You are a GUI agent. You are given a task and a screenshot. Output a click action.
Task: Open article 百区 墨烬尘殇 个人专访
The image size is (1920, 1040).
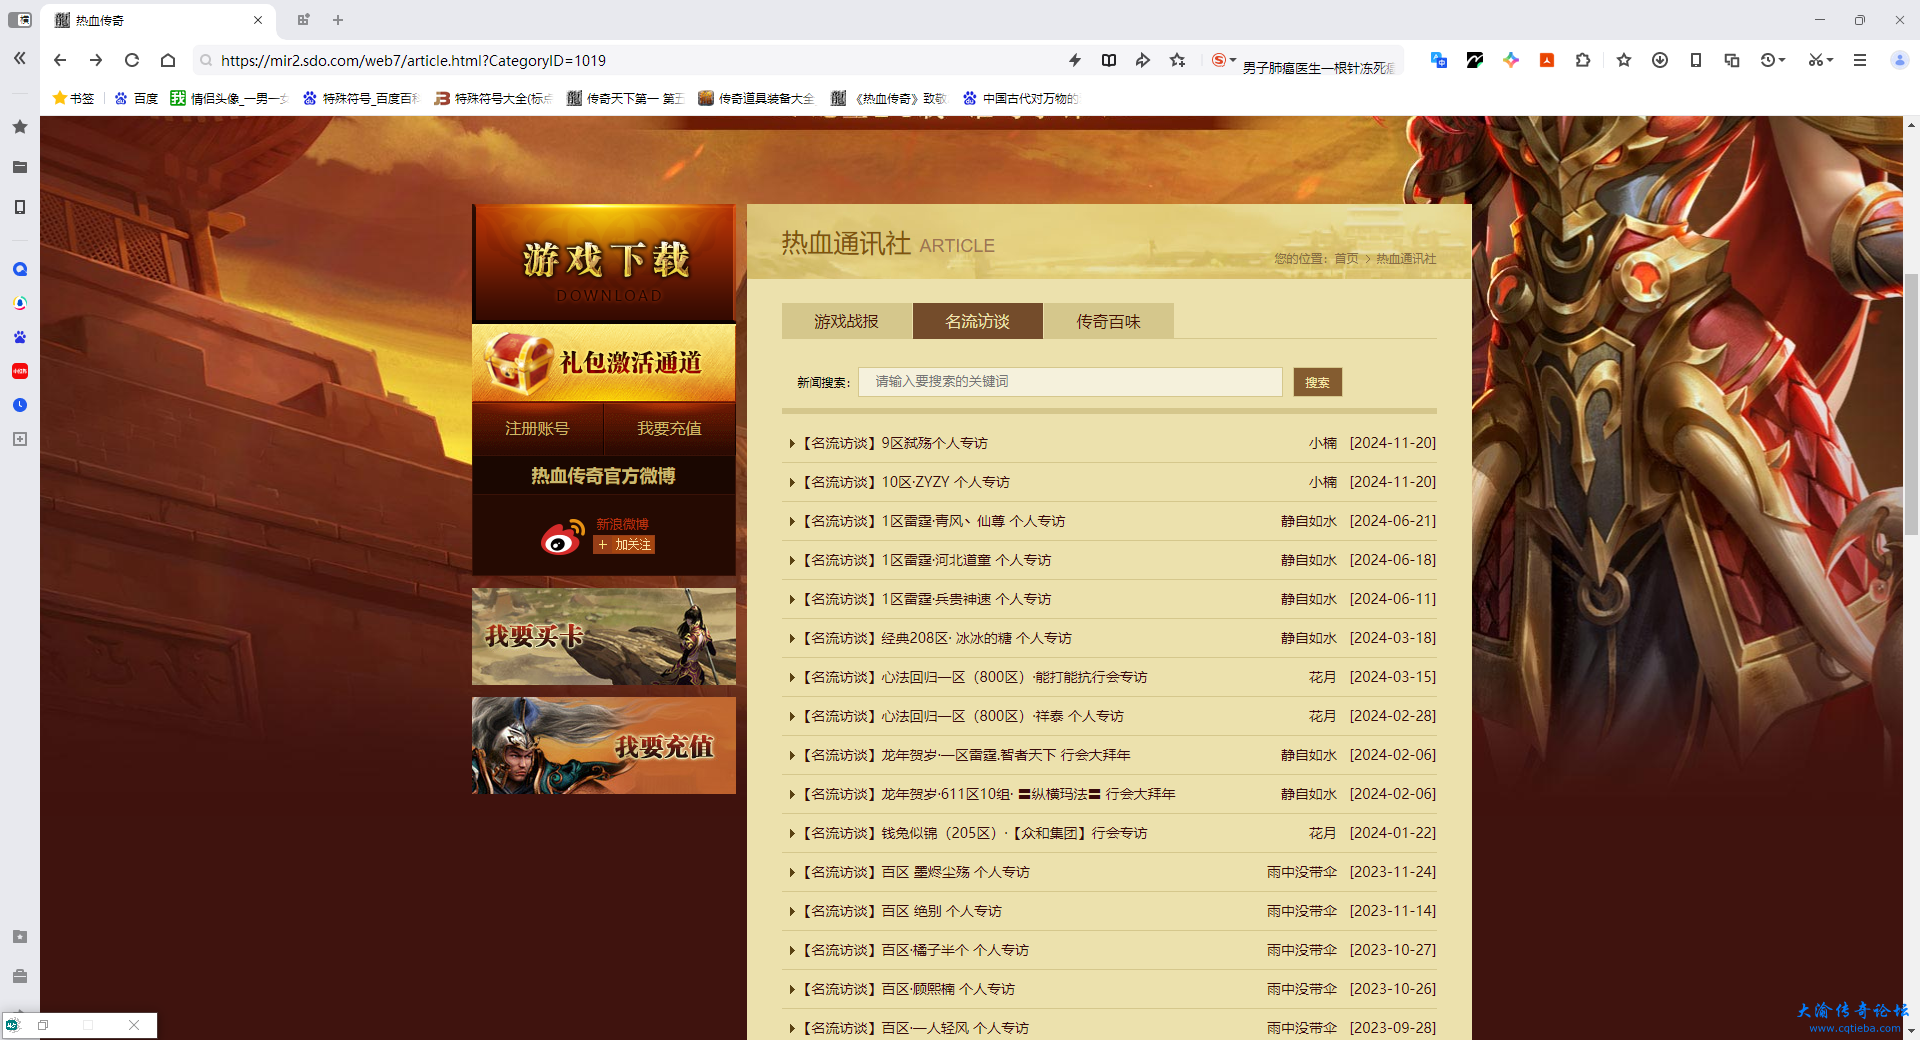click(x=955, y=872)
